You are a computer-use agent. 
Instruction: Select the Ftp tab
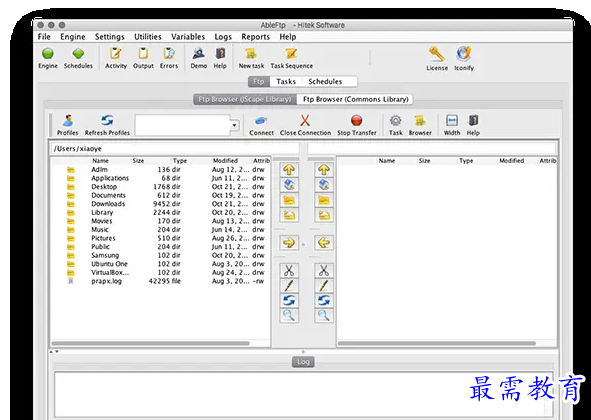[x=259, y=81]
